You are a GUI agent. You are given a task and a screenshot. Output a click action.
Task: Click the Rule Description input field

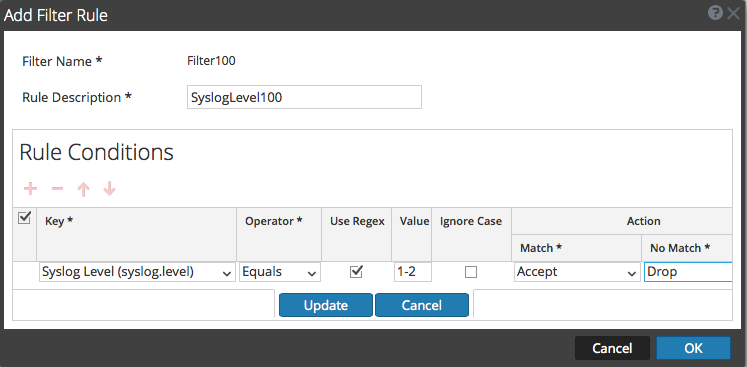click(304, 97)
